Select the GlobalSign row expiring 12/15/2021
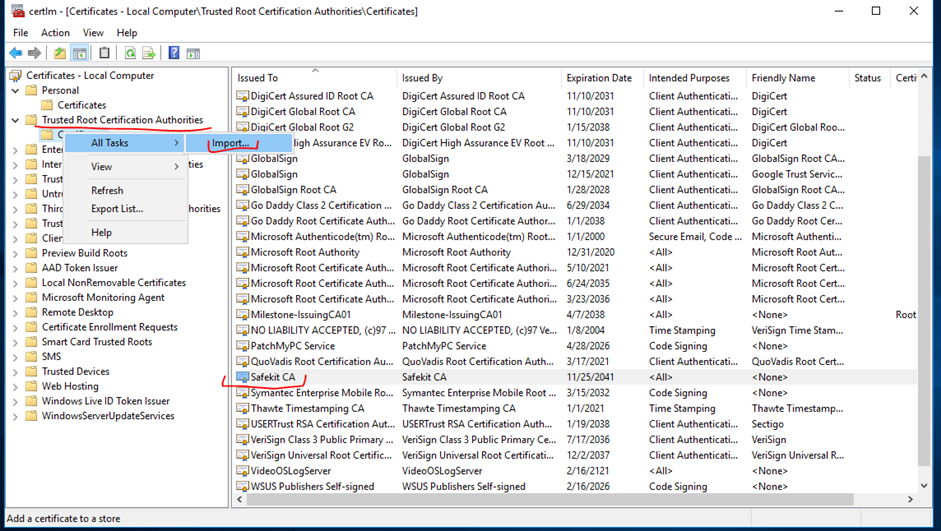 pyautogui.click(x=576, y=174)
